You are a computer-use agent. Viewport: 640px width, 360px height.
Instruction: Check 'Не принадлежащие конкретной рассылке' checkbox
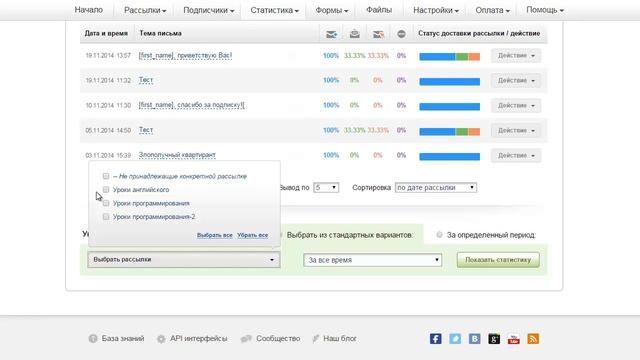pos(106,176)
